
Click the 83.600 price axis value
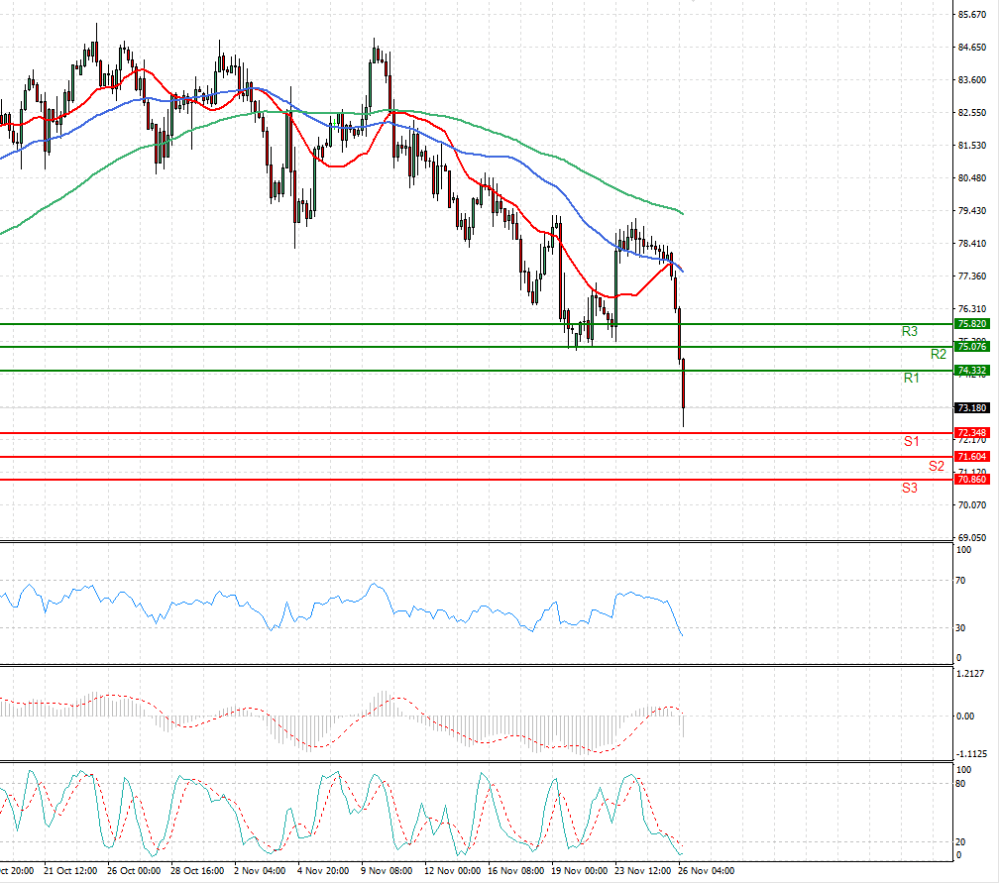click(972, 80)
